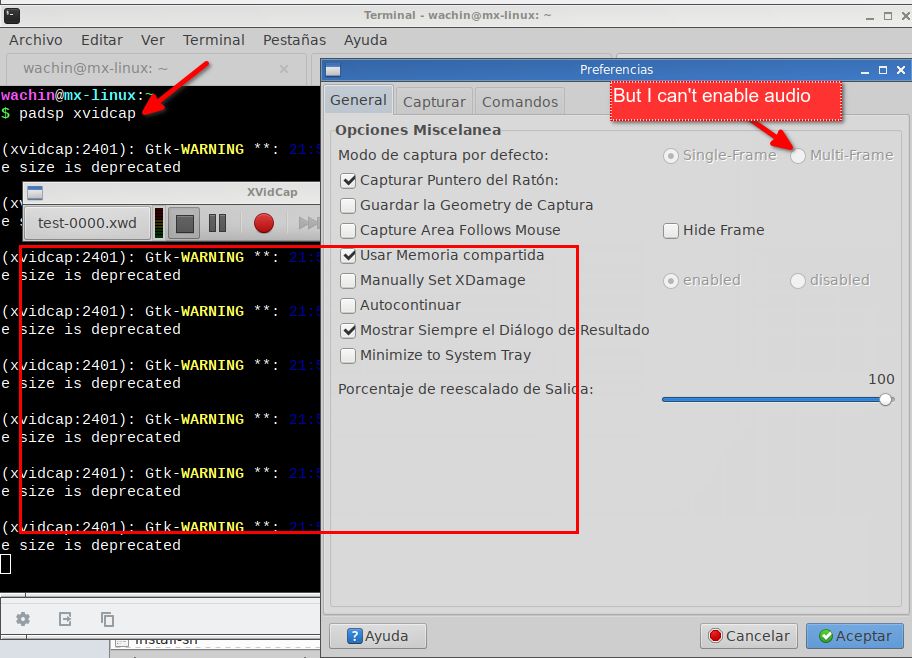
Task: Click the slider value '100'
Action: (x=881, y=379)
